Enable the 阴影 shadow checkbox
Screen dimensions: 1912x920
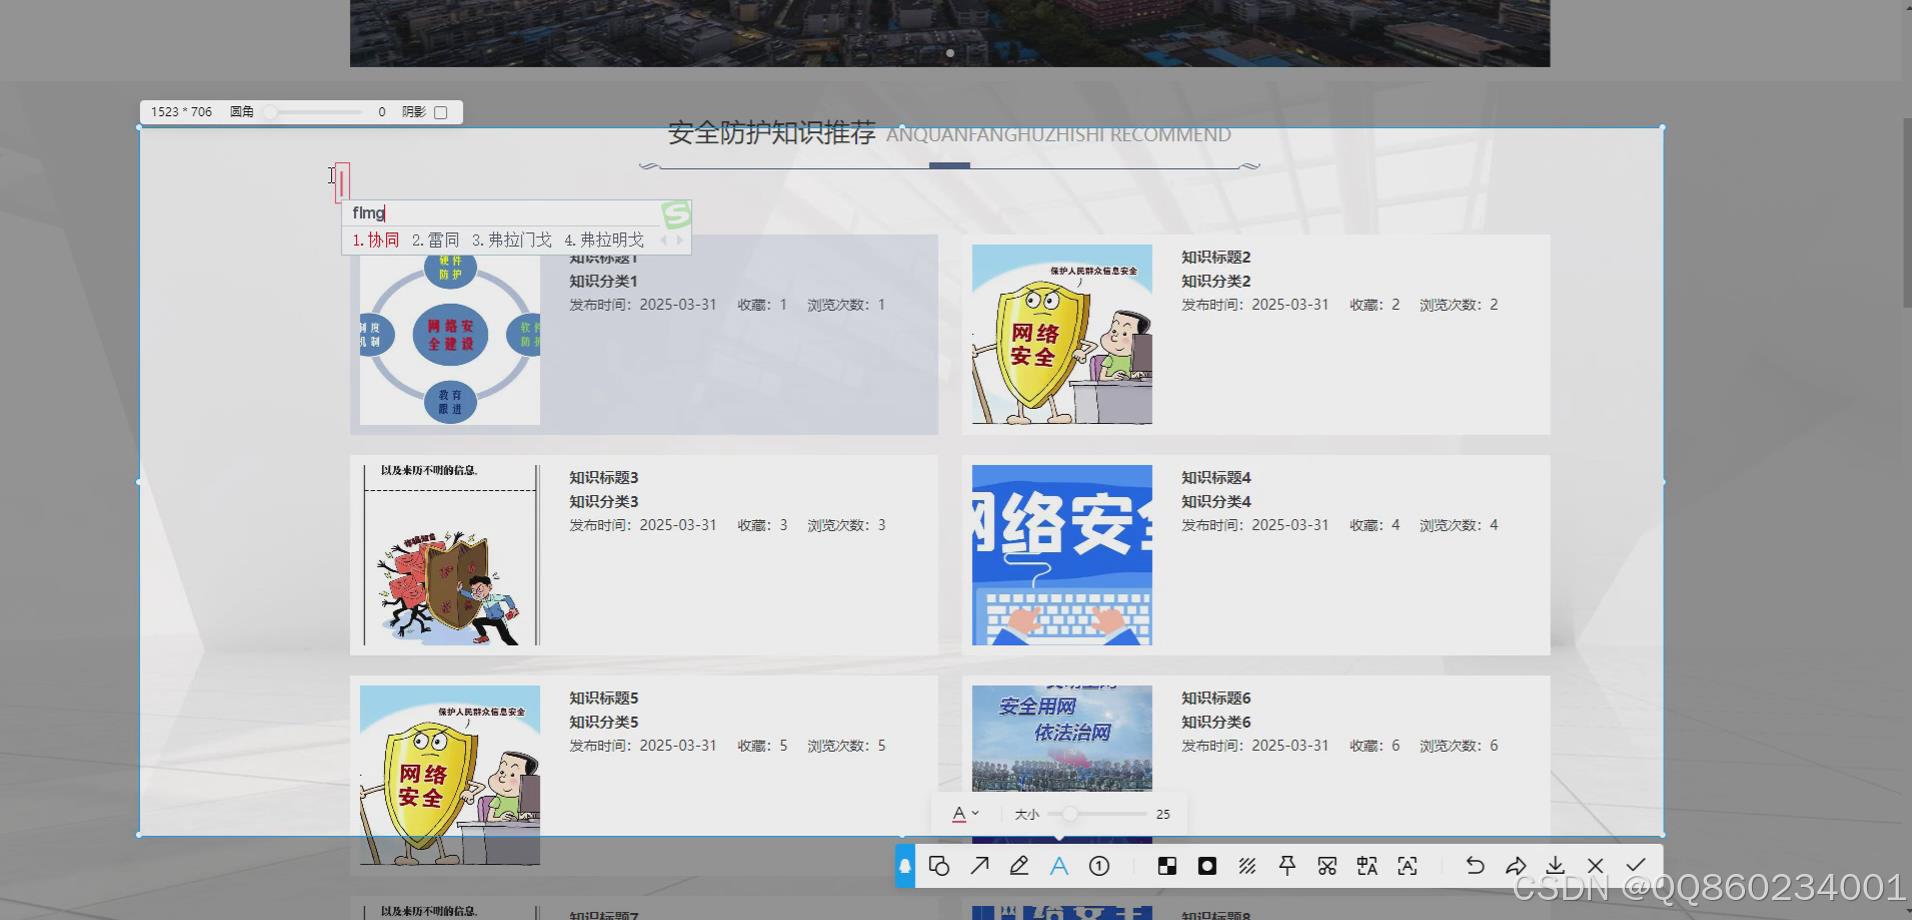440,112
